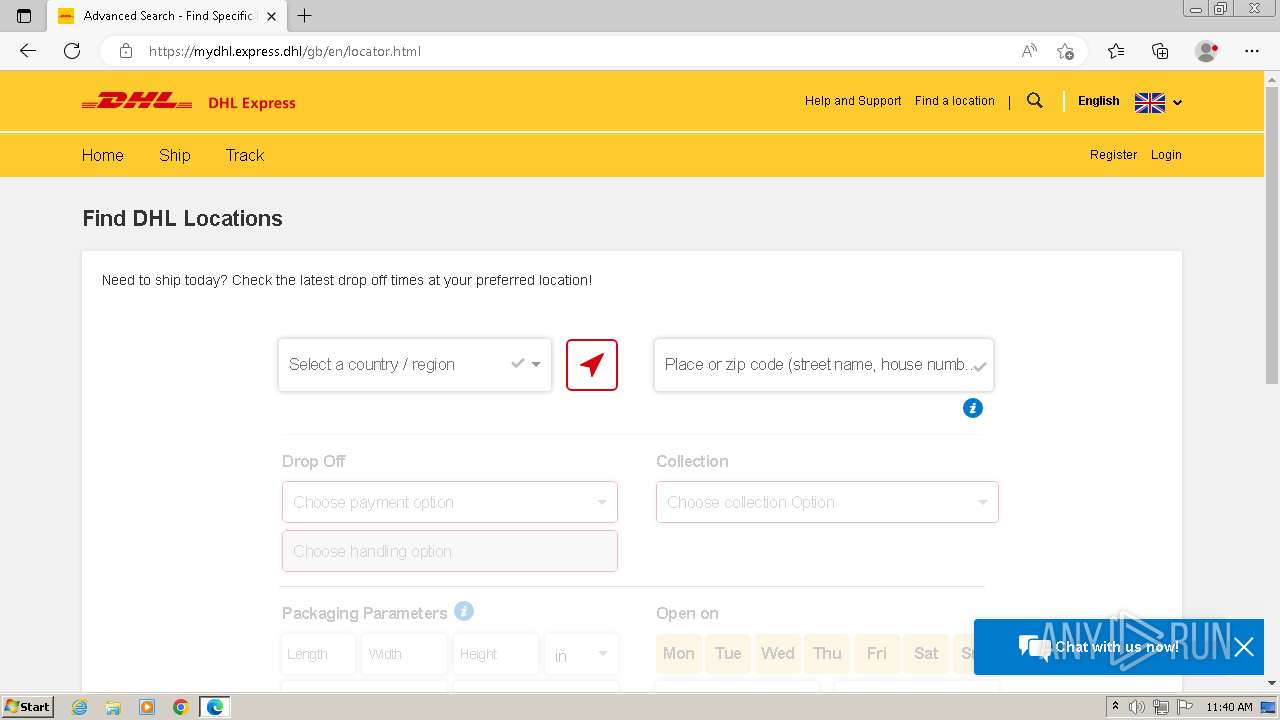Open the browser profile avatar
1280x720 pixels.
1207,51
